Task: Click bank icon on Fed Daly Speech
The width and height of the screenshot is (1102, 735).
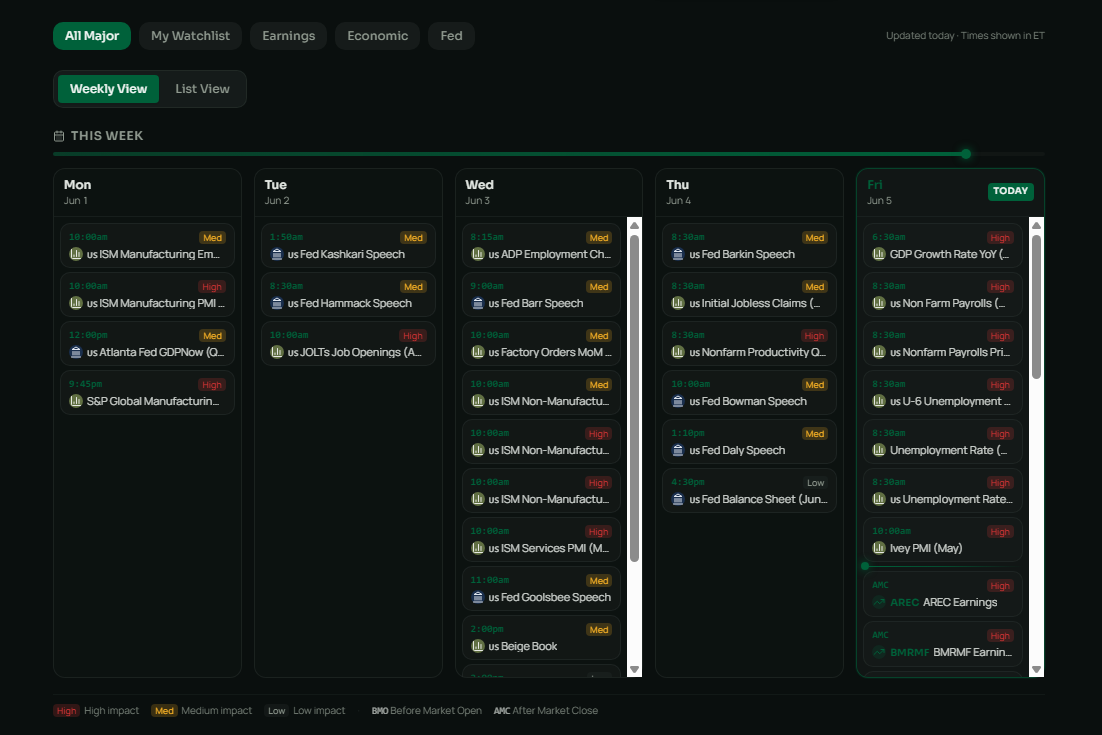Action: (x=678, y=450)
